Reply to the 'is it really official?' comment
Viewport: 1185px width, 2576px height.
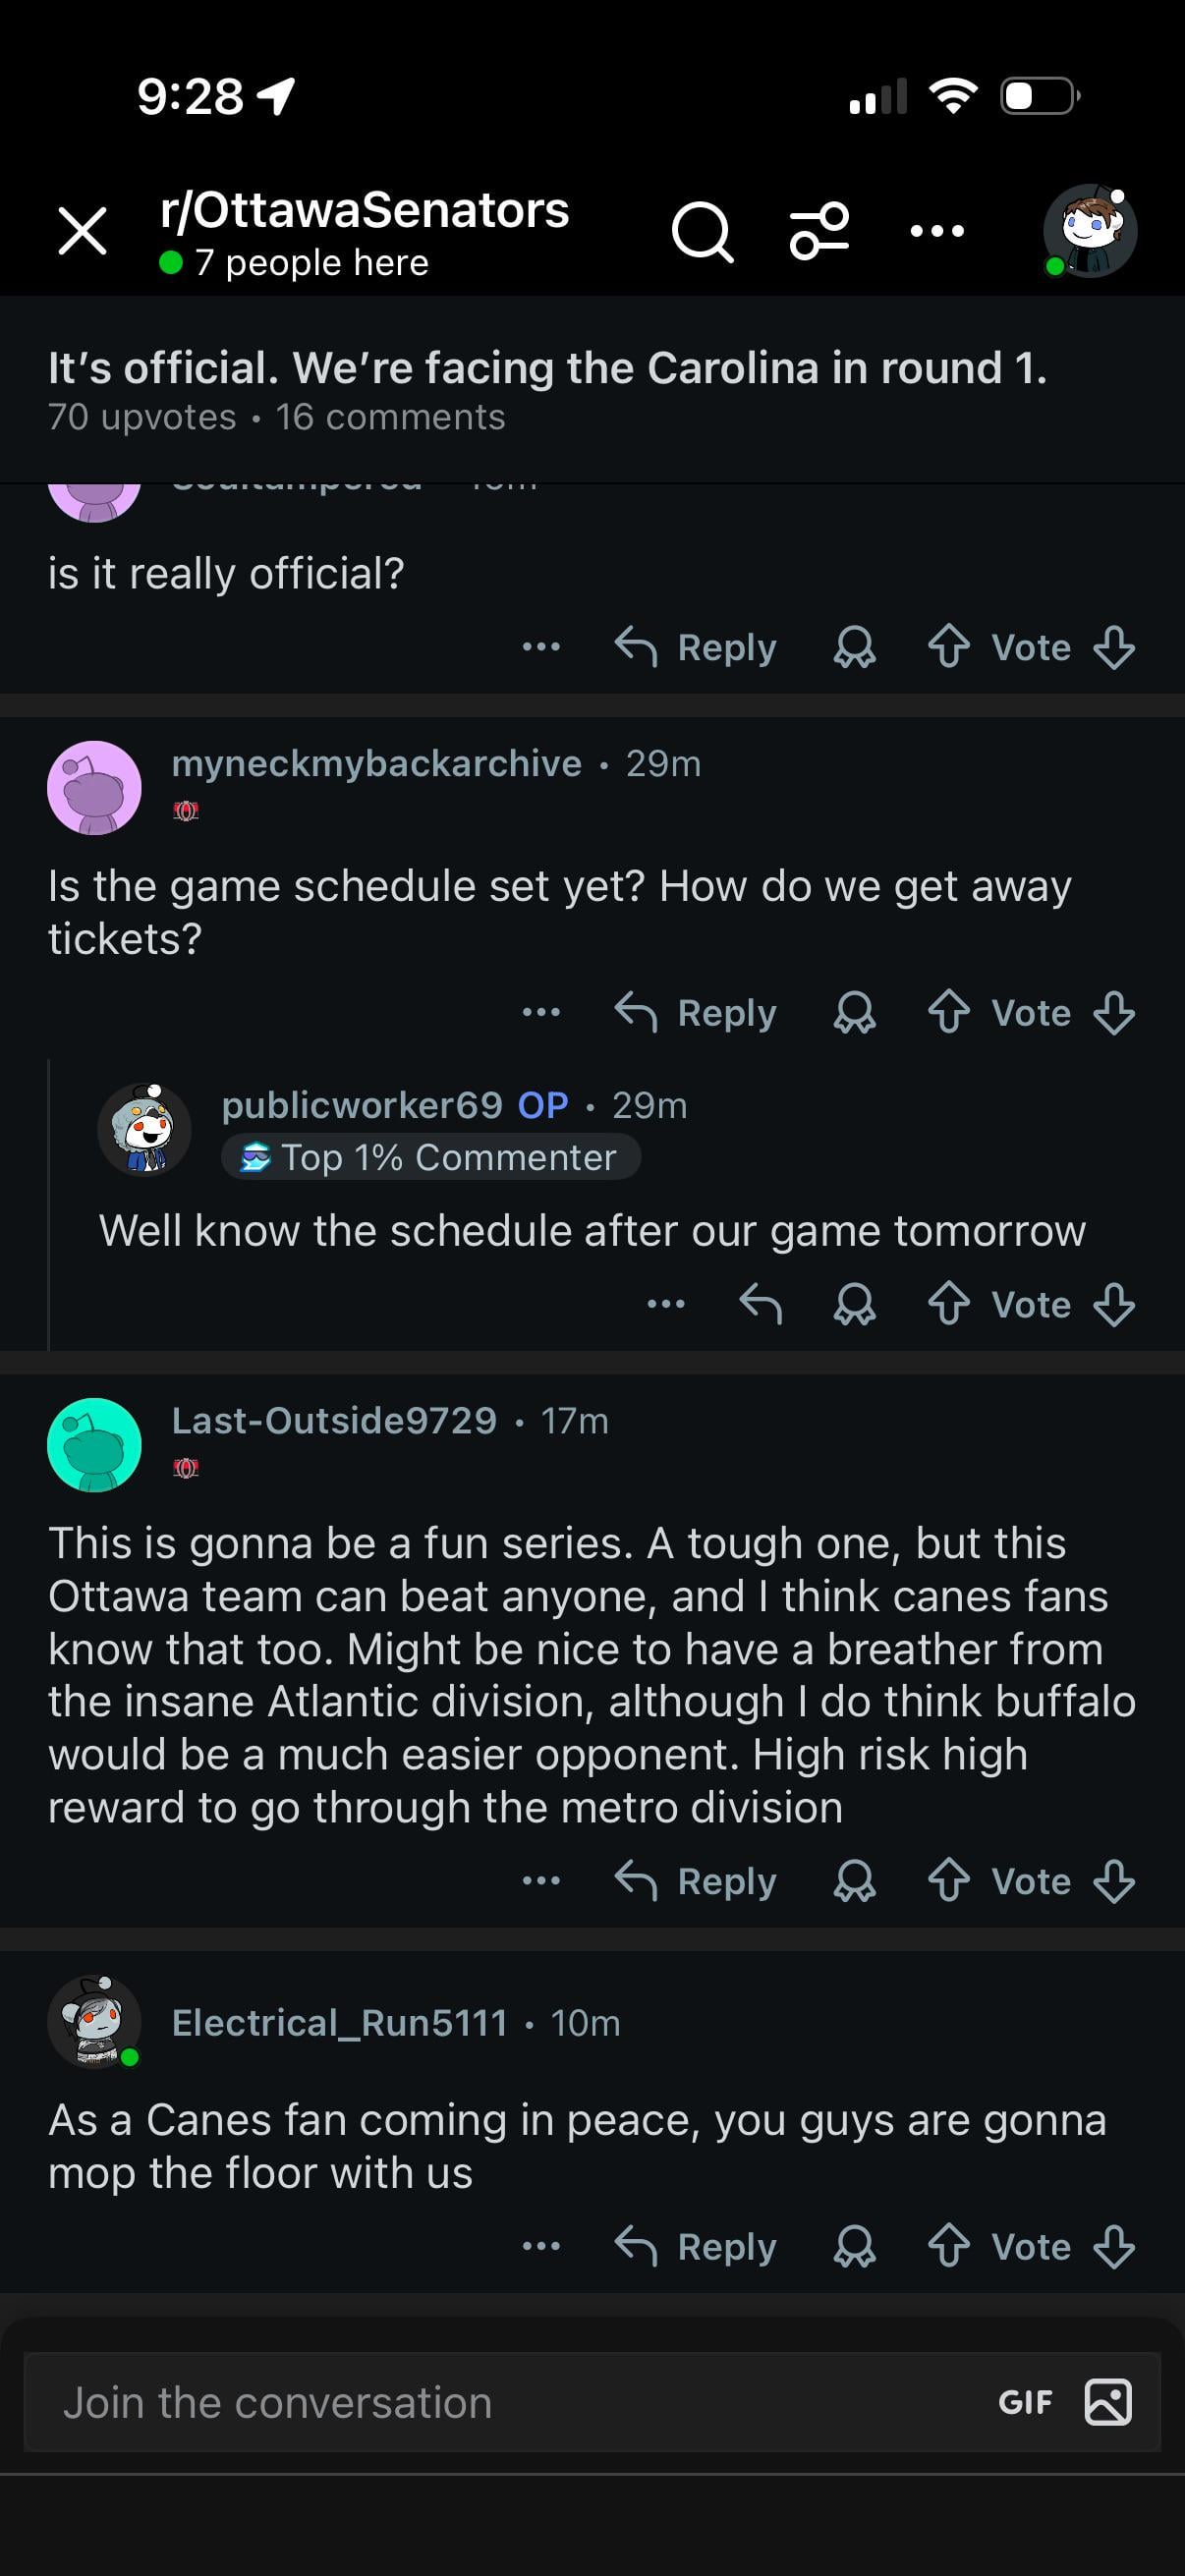coord(696,647)
